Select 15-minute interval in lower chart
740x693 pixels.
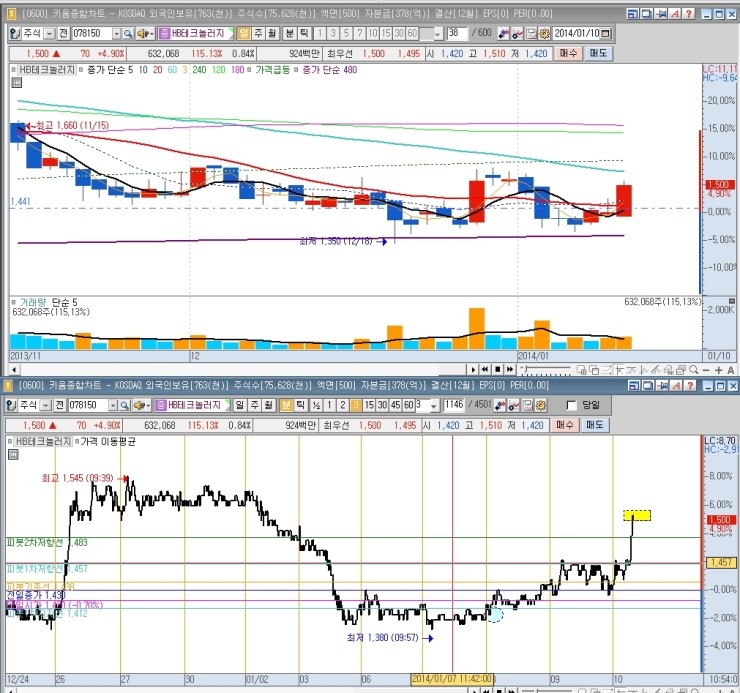(x=369, y=405)
